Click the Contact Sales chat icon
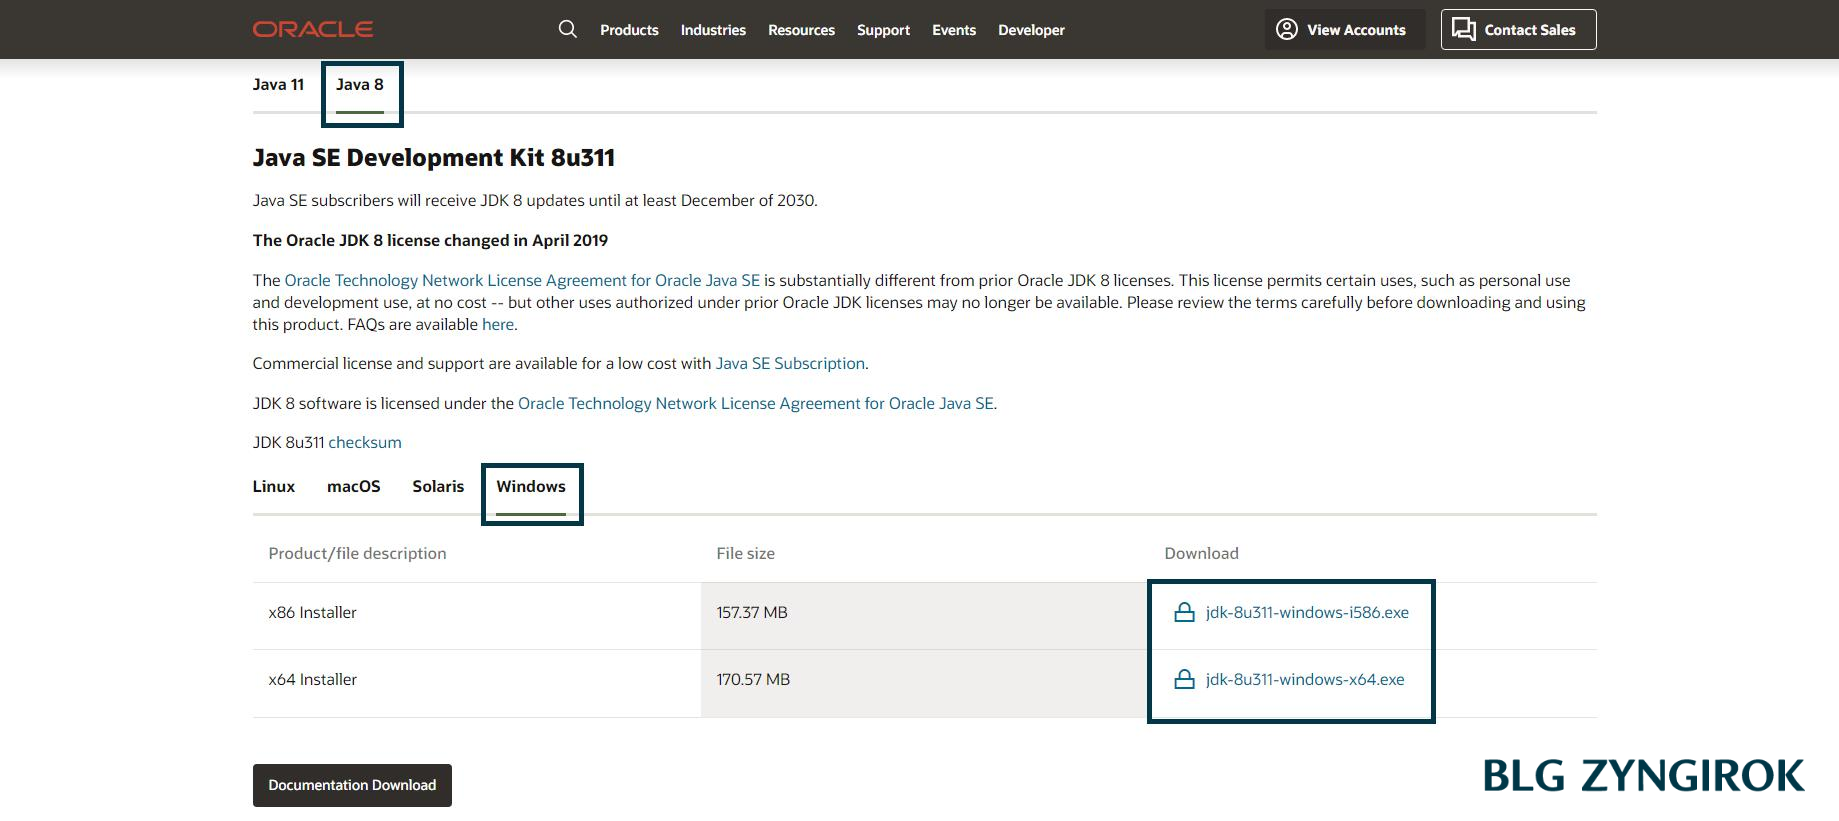 tap(1463, 29)
